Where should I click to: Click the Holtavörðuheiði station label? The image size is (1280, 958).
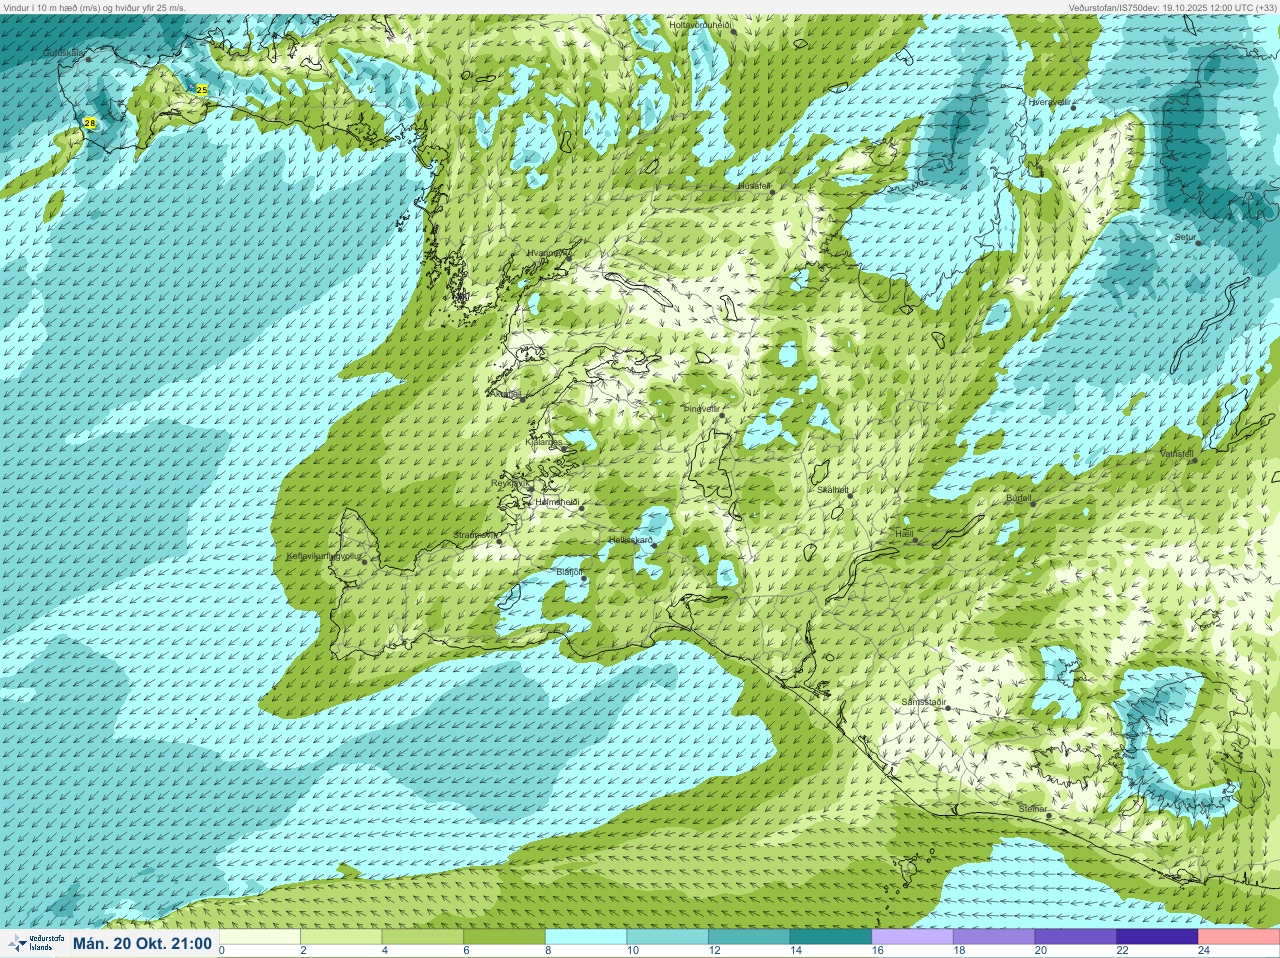point(701,24)
